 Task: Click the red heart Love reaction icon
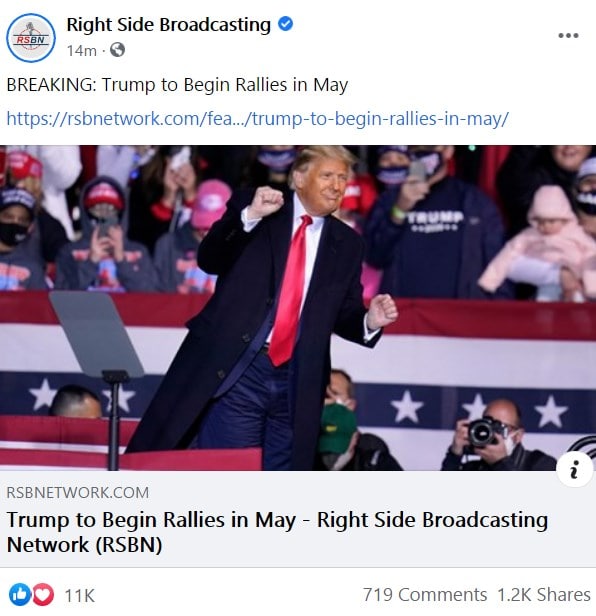43,594
